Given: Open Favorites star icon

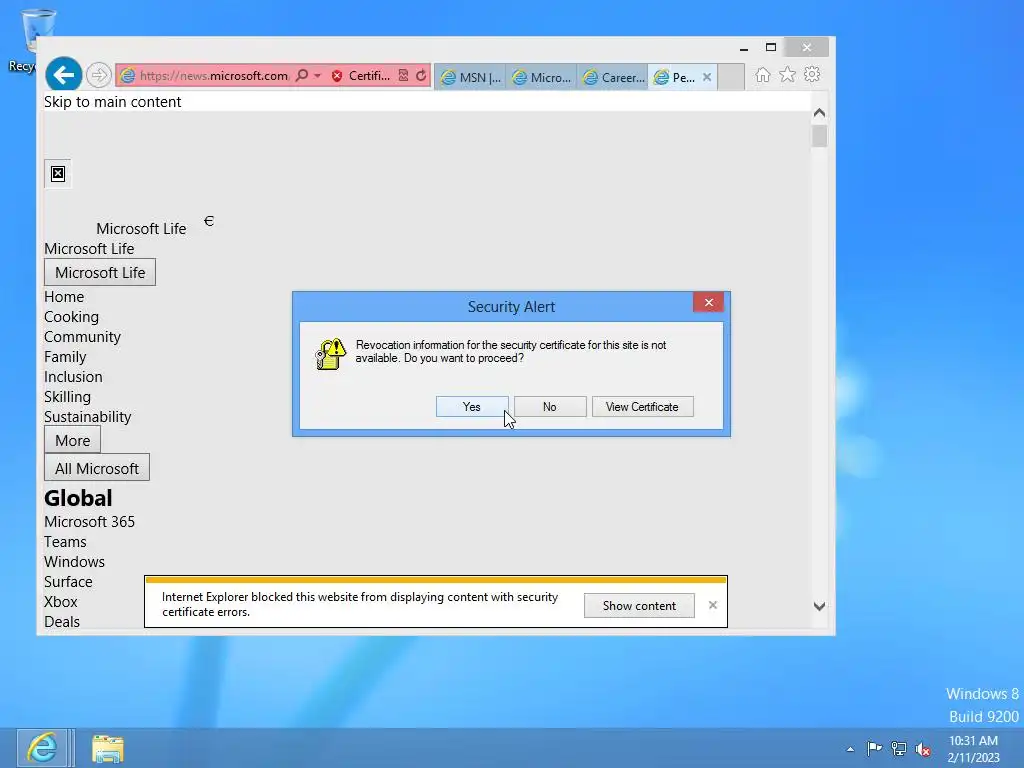Looking at the screenshot, I should pos(788,74).
